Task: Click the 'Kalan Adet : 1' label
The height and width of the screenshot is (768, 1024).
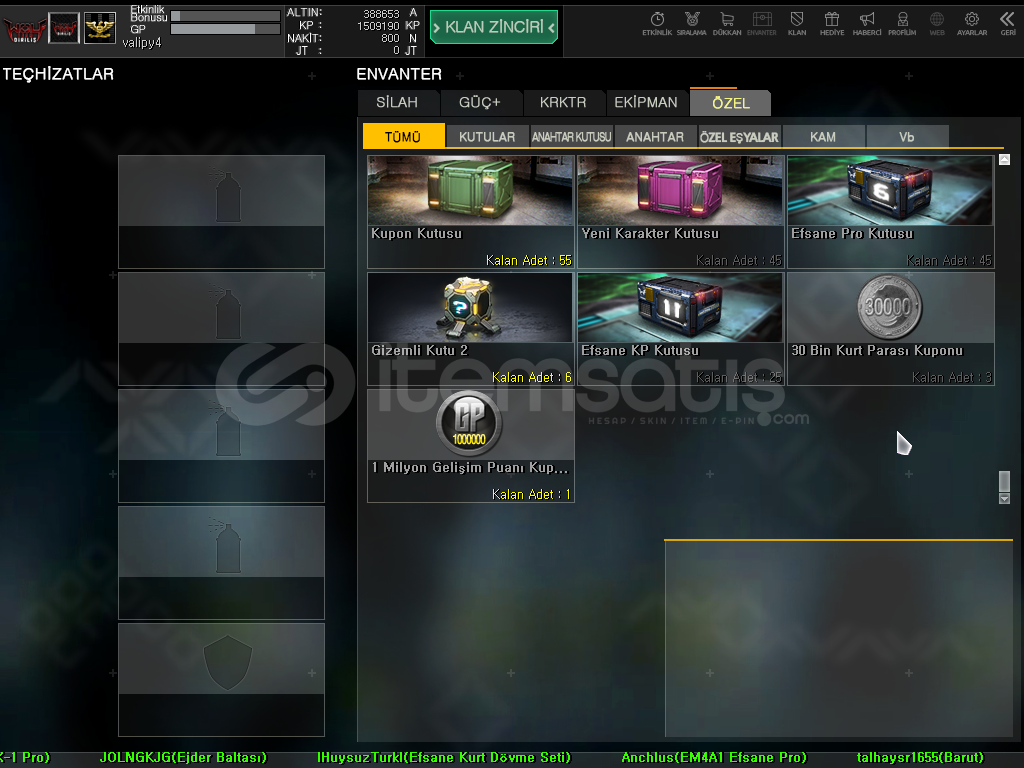Action: click(531, 494)
